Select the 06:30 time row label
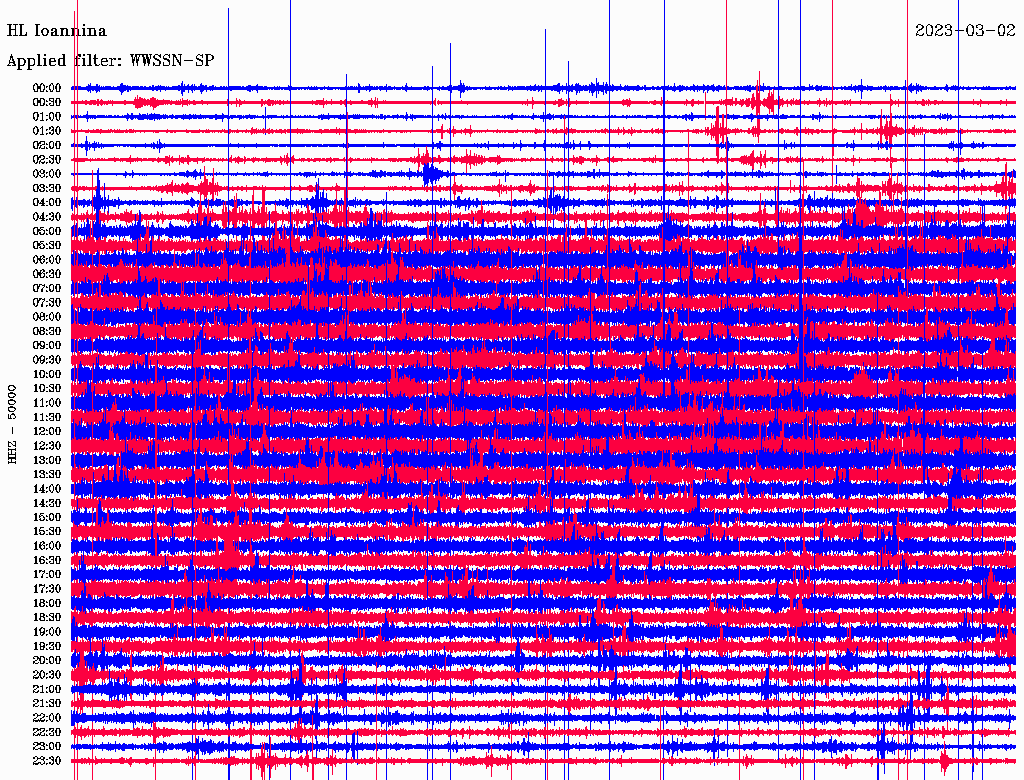Viewport: 1024px width, 780px height. (x=47, y=274)
